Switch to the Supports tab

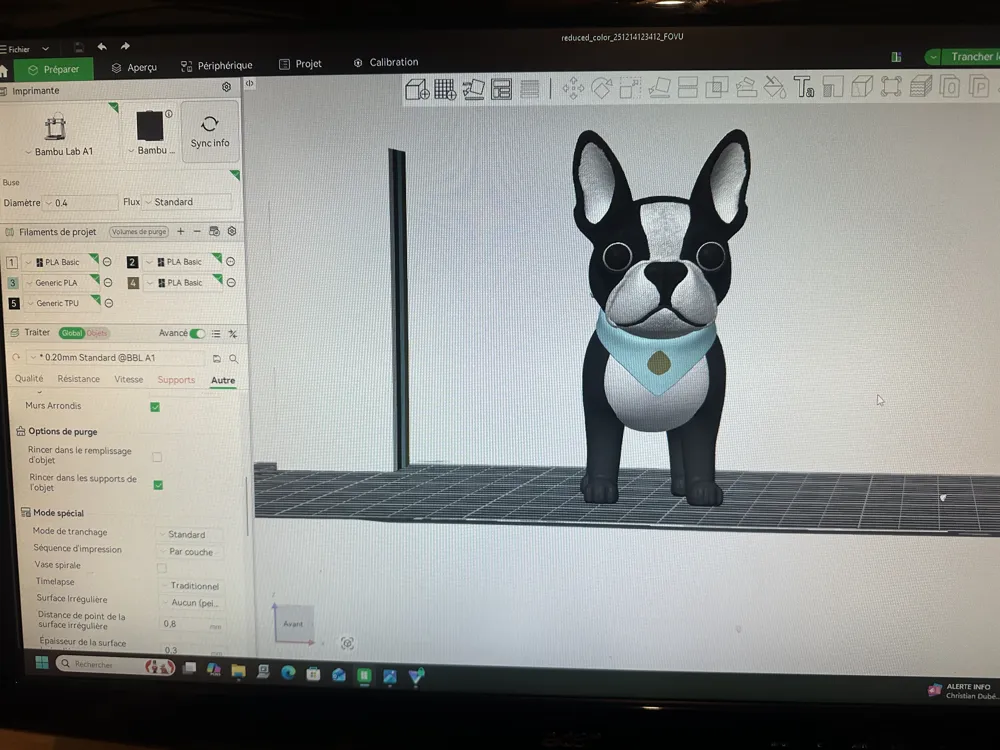point(176,379)
